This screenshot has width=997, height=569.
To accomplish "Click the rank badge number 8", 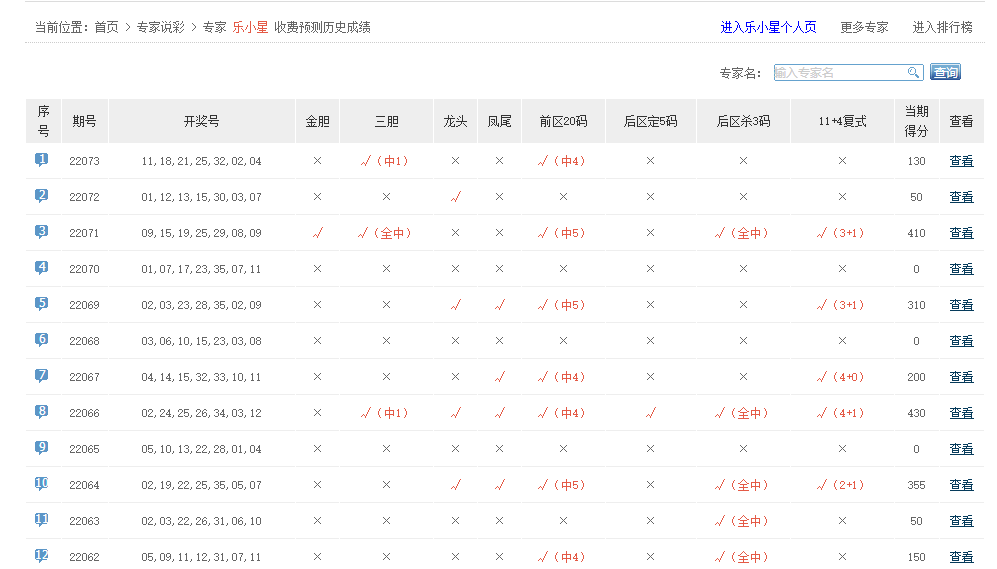I will tap(42, 412).
